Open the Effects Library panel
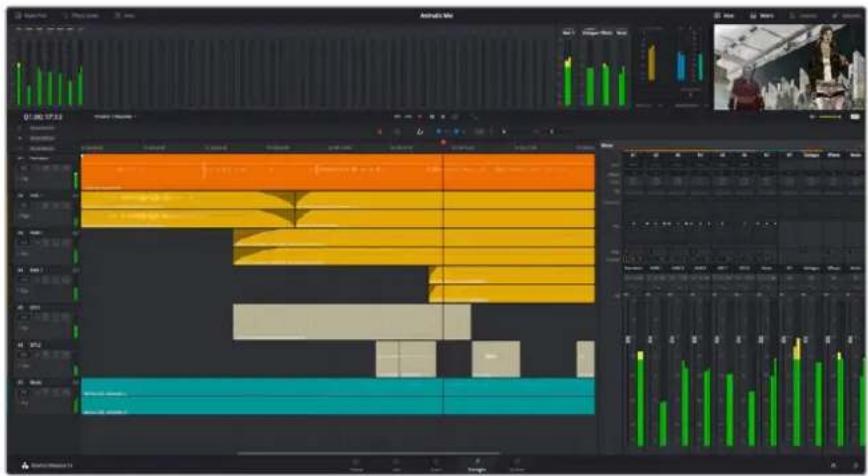This screenshot has height=476, width=868. [x=81, y=15]
